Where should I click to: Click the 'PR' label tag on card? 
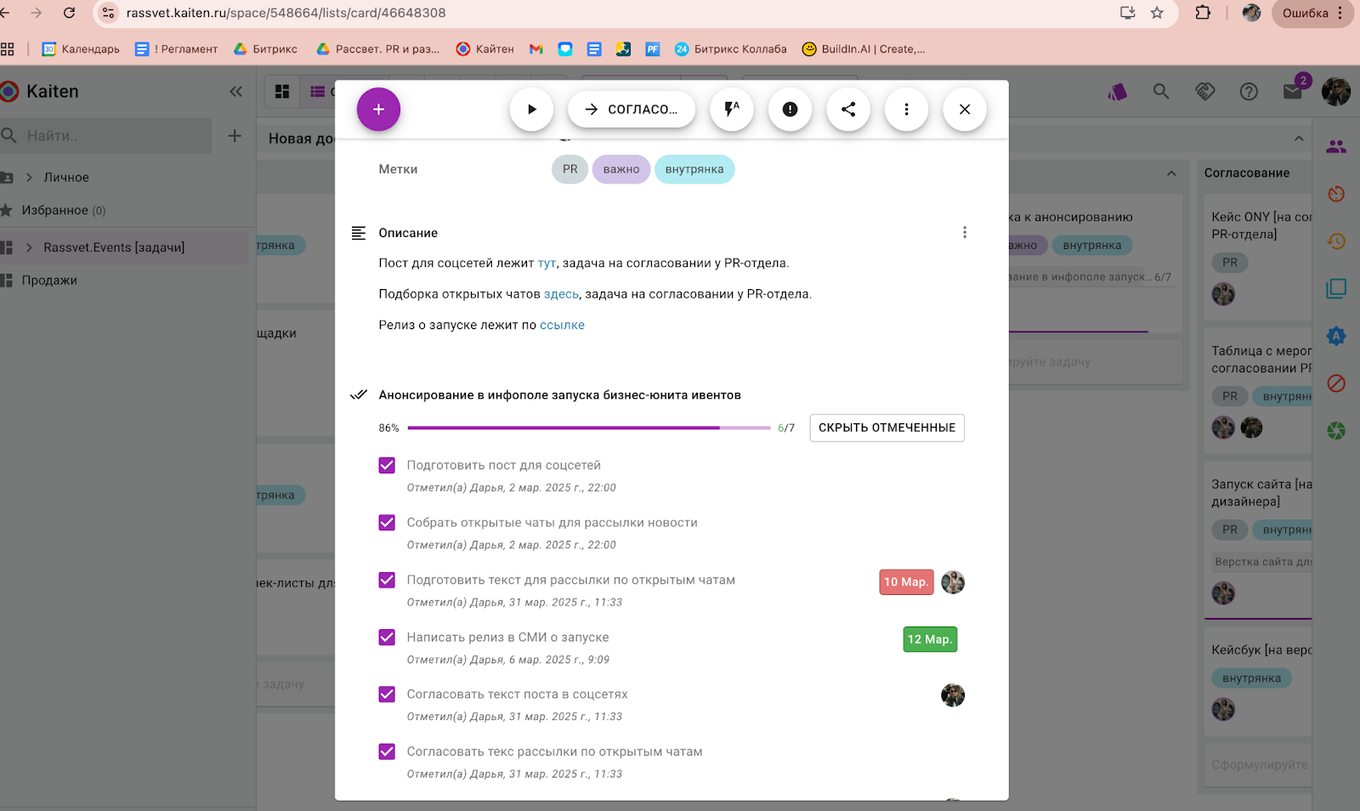pyautogui.click(x=570, y=169)
